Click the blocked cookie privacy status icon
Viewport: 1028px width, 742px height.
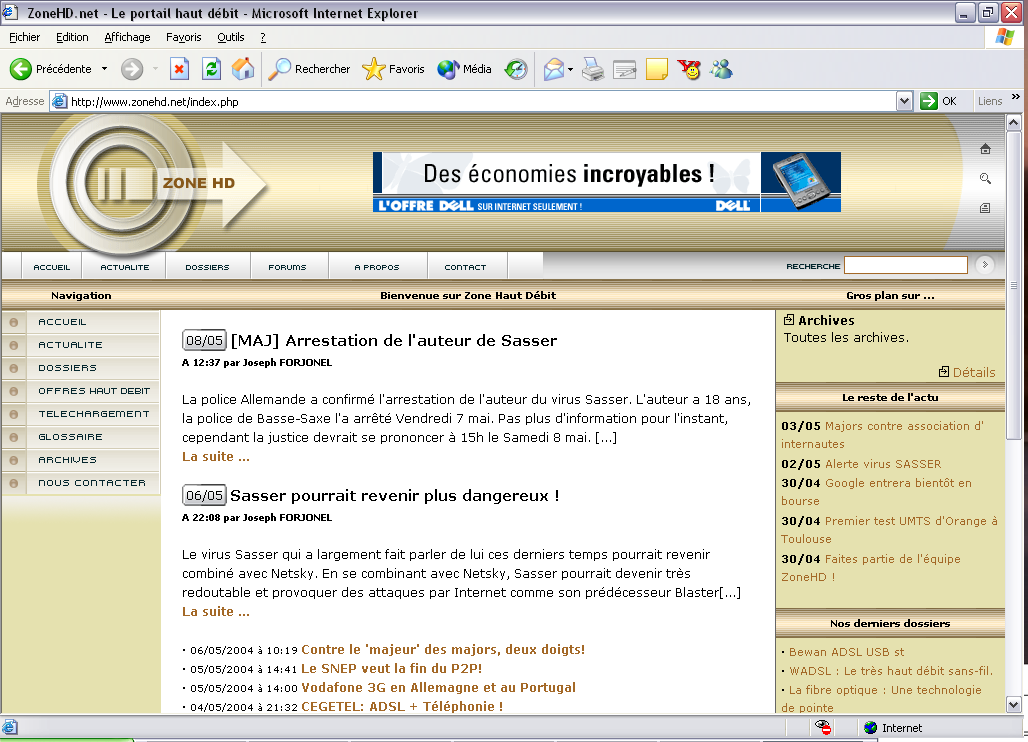pyautogui.click(x=823, y=727)
